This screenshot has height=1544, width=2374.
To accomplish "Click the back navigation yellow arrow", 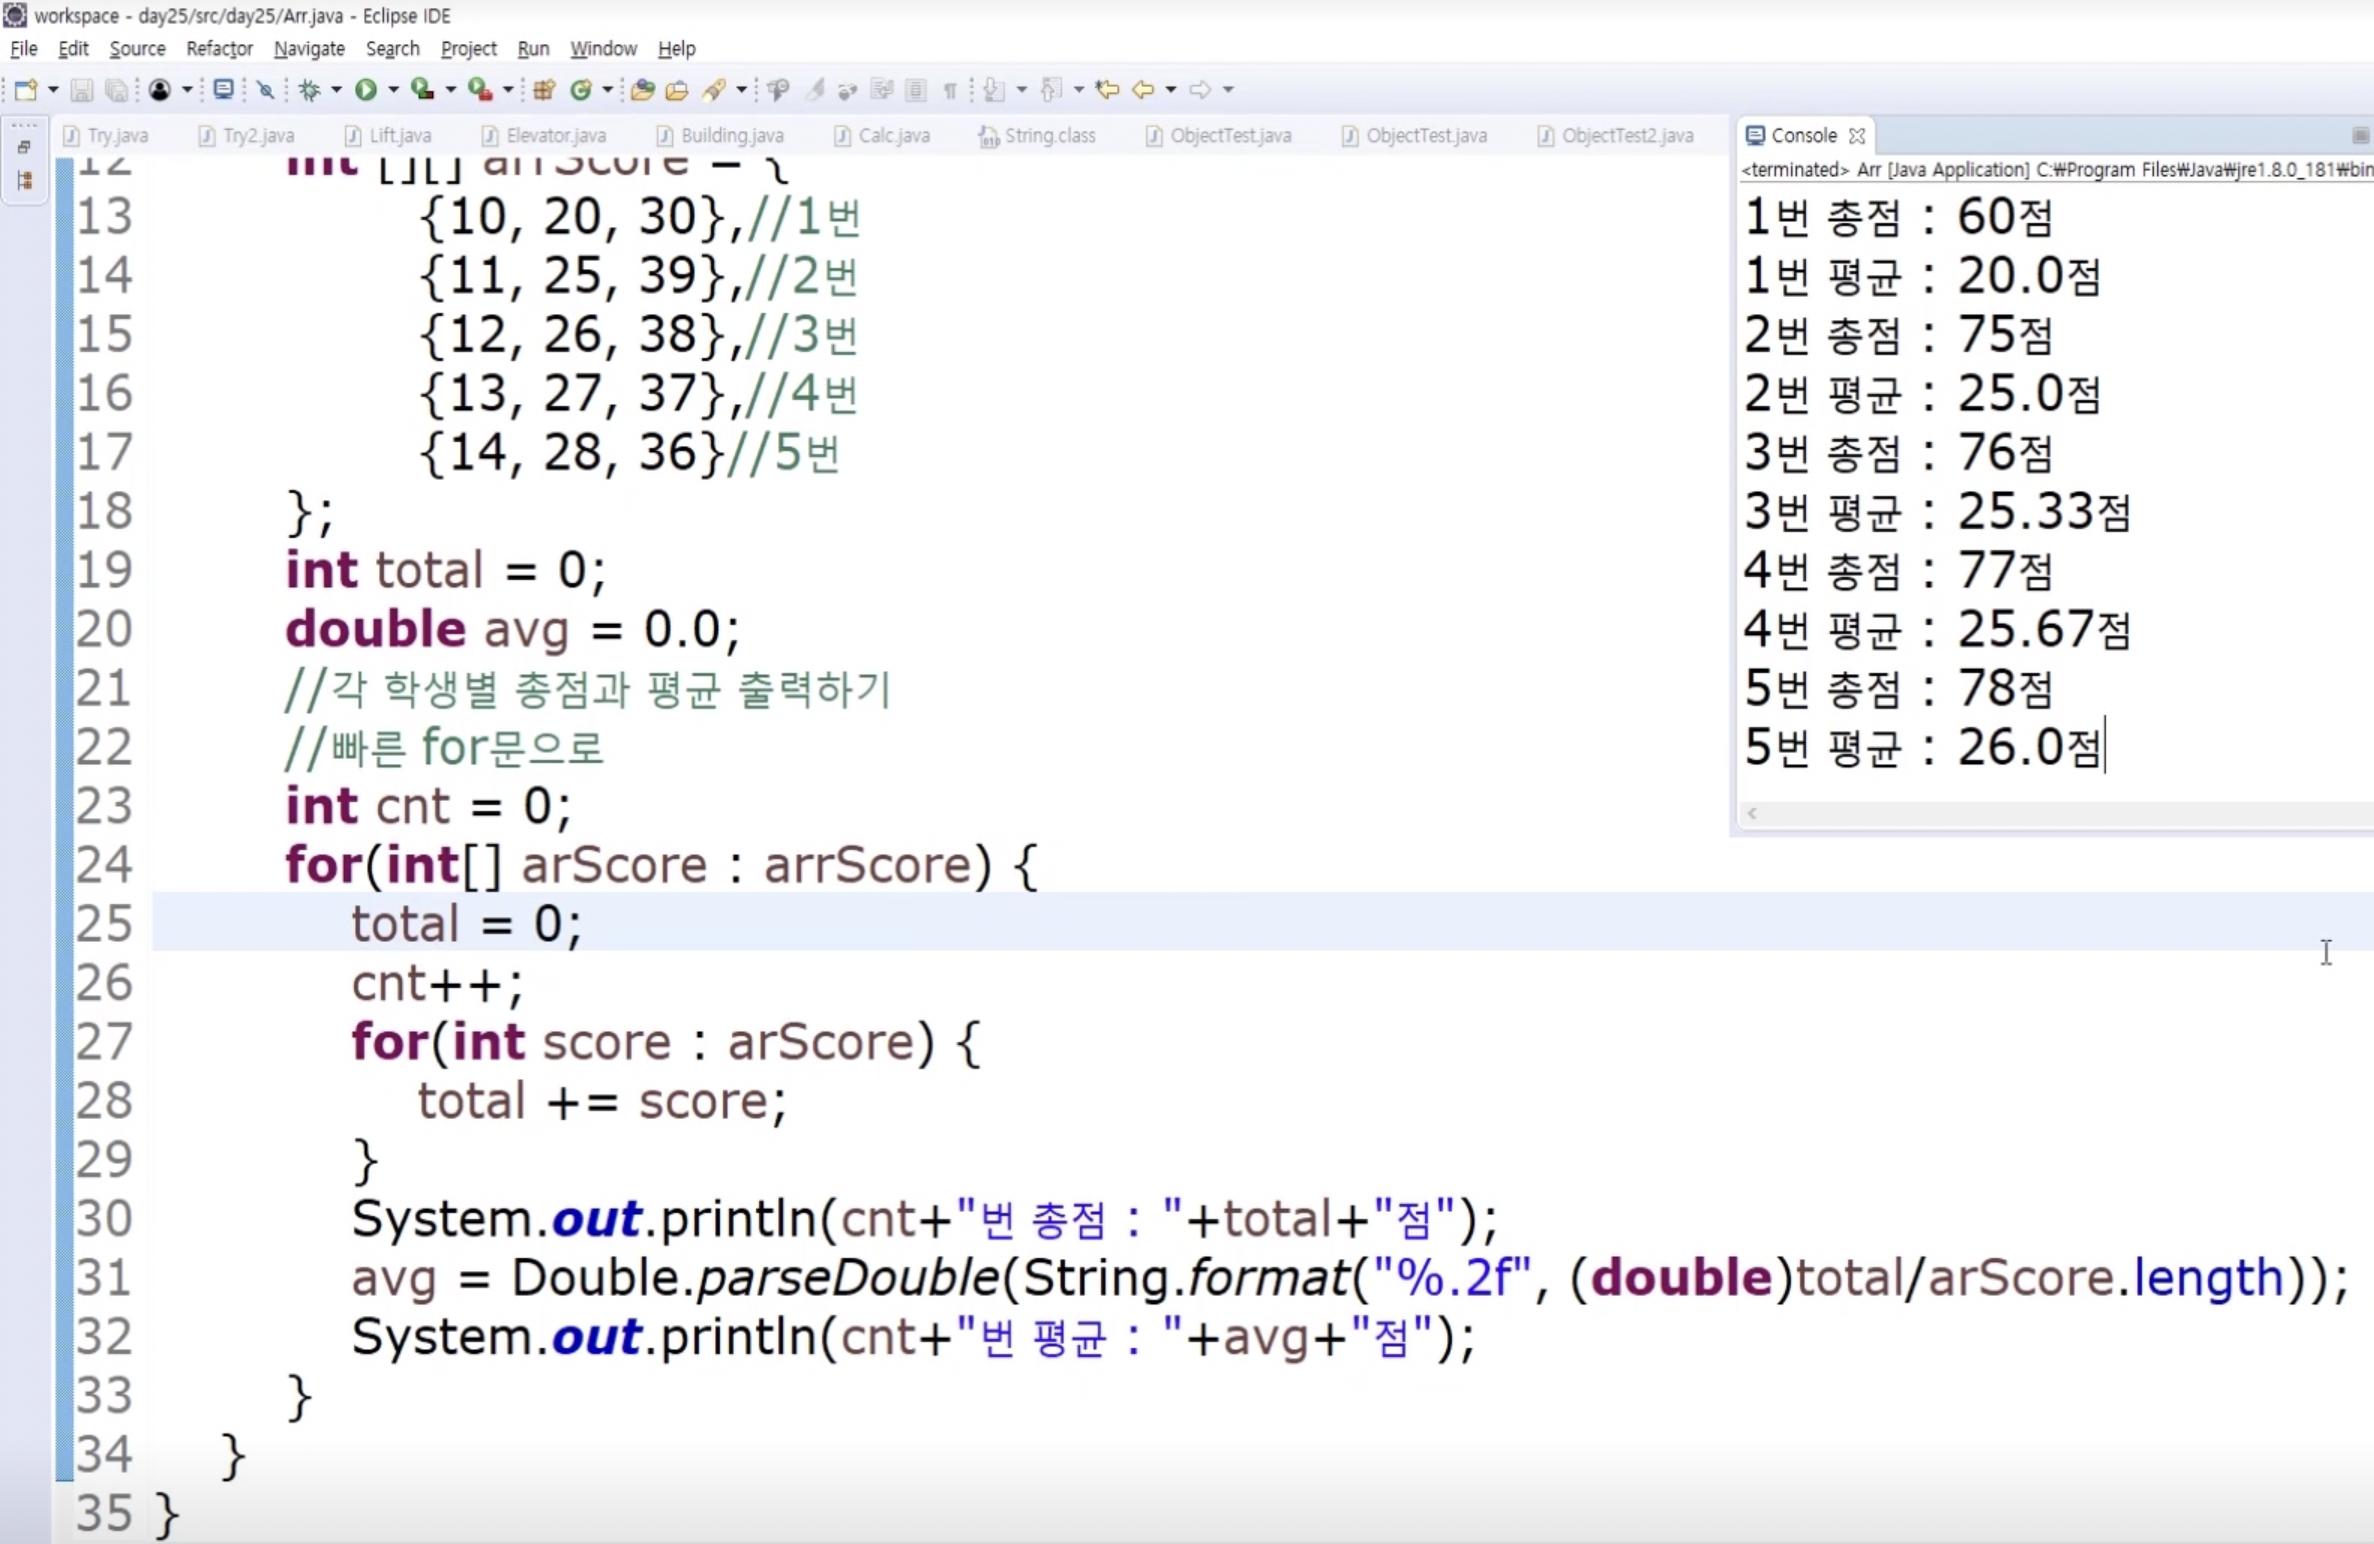I will tap(1143, 90).
